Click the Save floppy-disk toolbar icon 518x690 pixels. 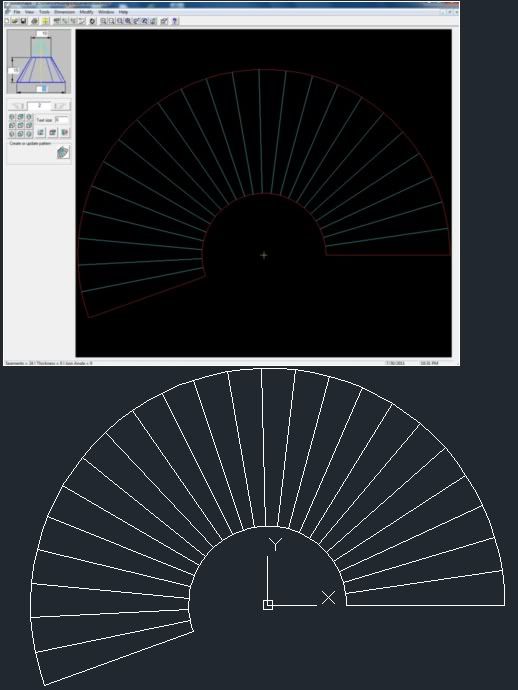pos(23,21)
